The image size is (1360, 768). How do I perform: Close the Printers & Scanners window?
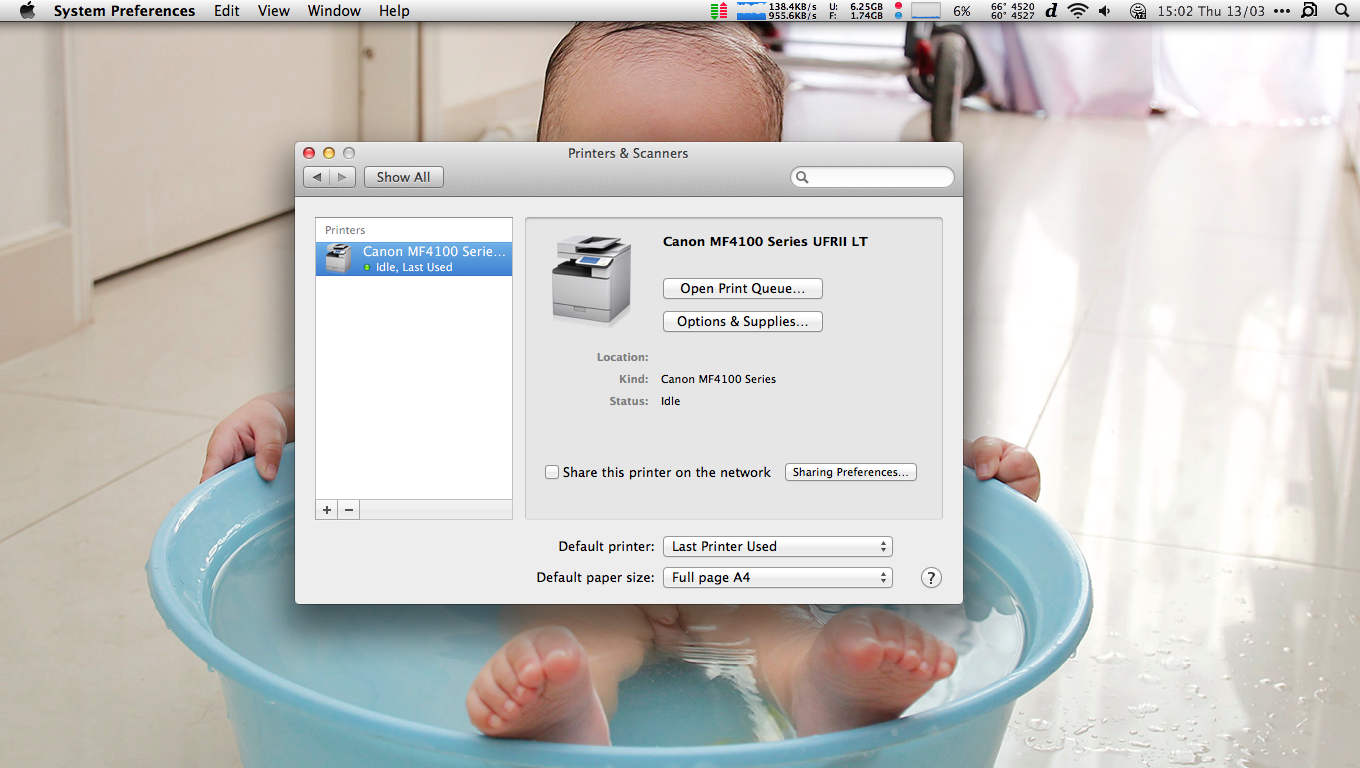point(309,153)
